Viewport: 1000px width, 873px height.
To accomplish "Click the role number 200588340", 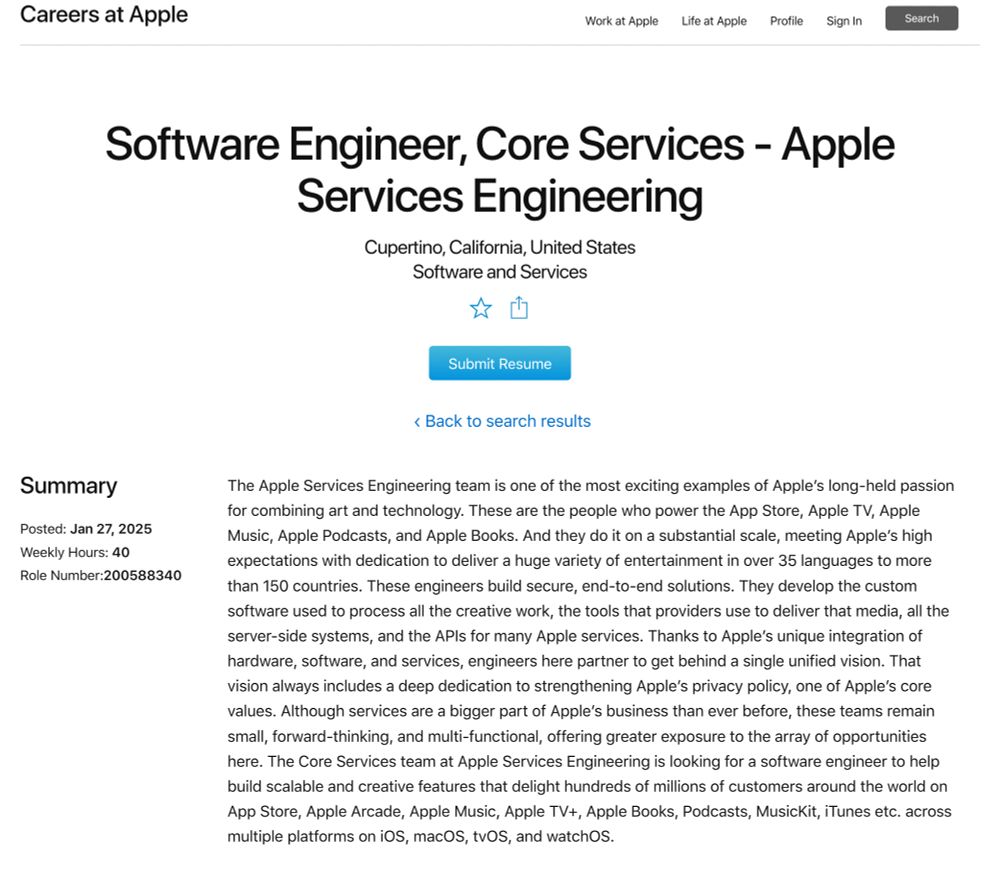I will pyautogui.click(x=142, y=575).
